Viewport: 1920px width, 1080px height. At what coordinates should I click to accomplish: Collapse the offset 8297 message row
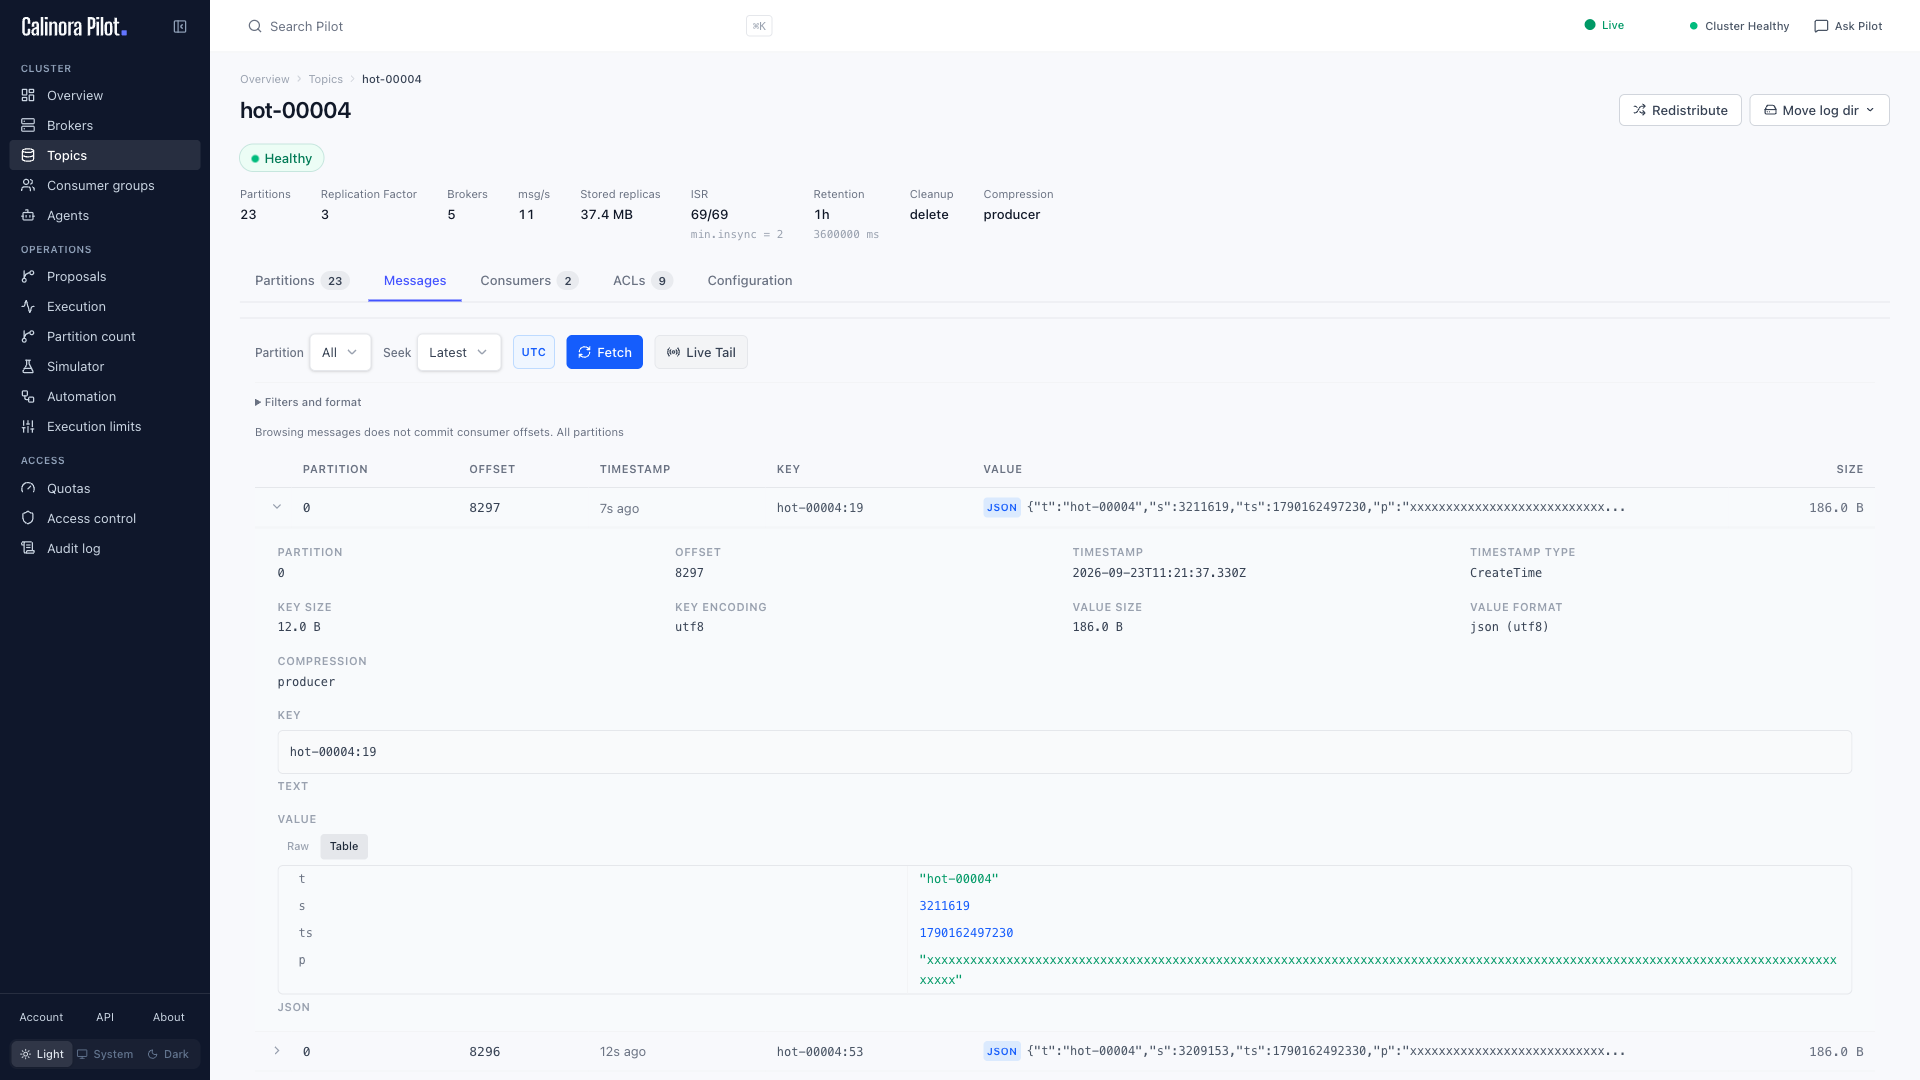pos(277,507)
